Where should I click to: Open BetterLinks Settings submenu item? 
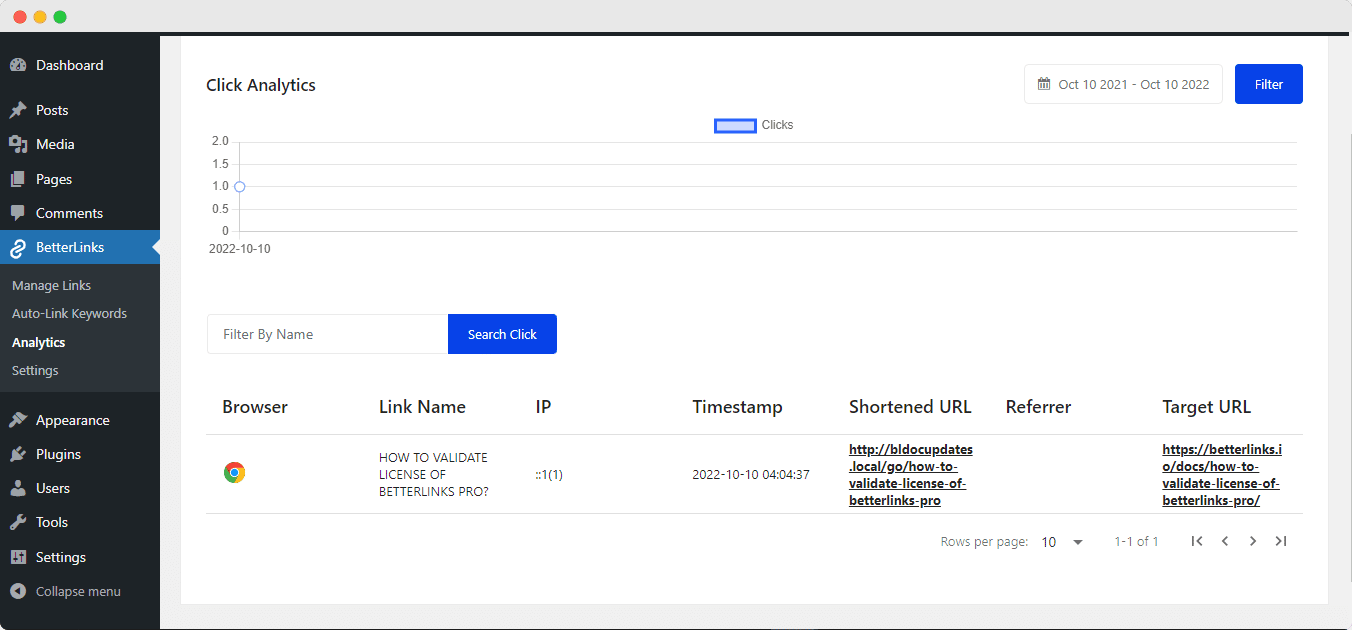coord(35,370)
